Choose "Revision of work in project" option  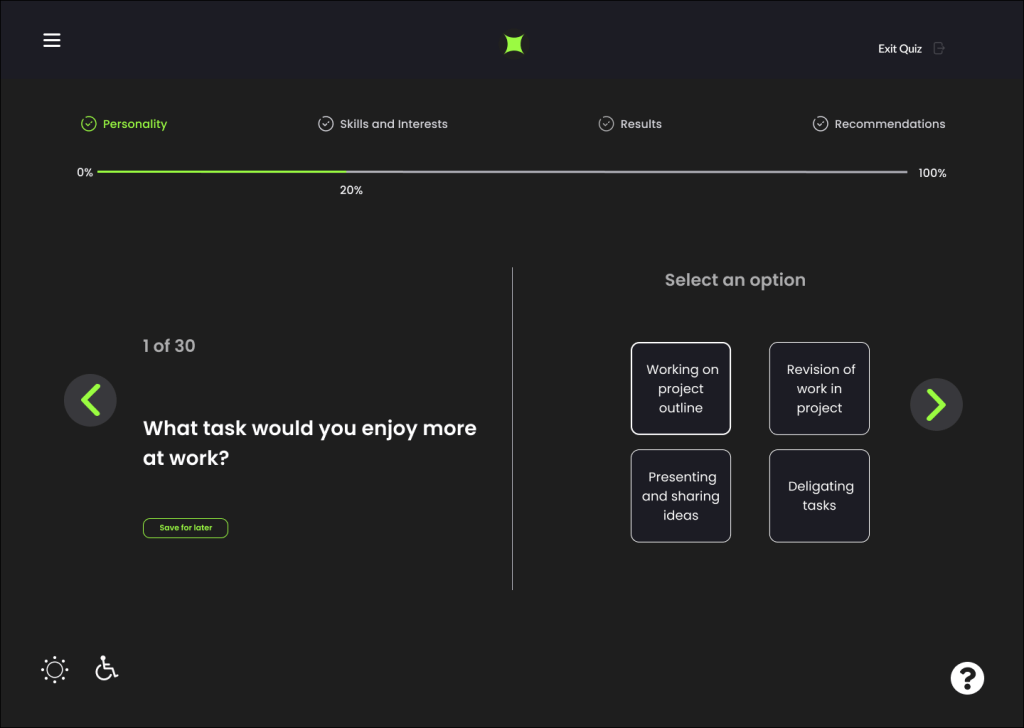(819, 389)
